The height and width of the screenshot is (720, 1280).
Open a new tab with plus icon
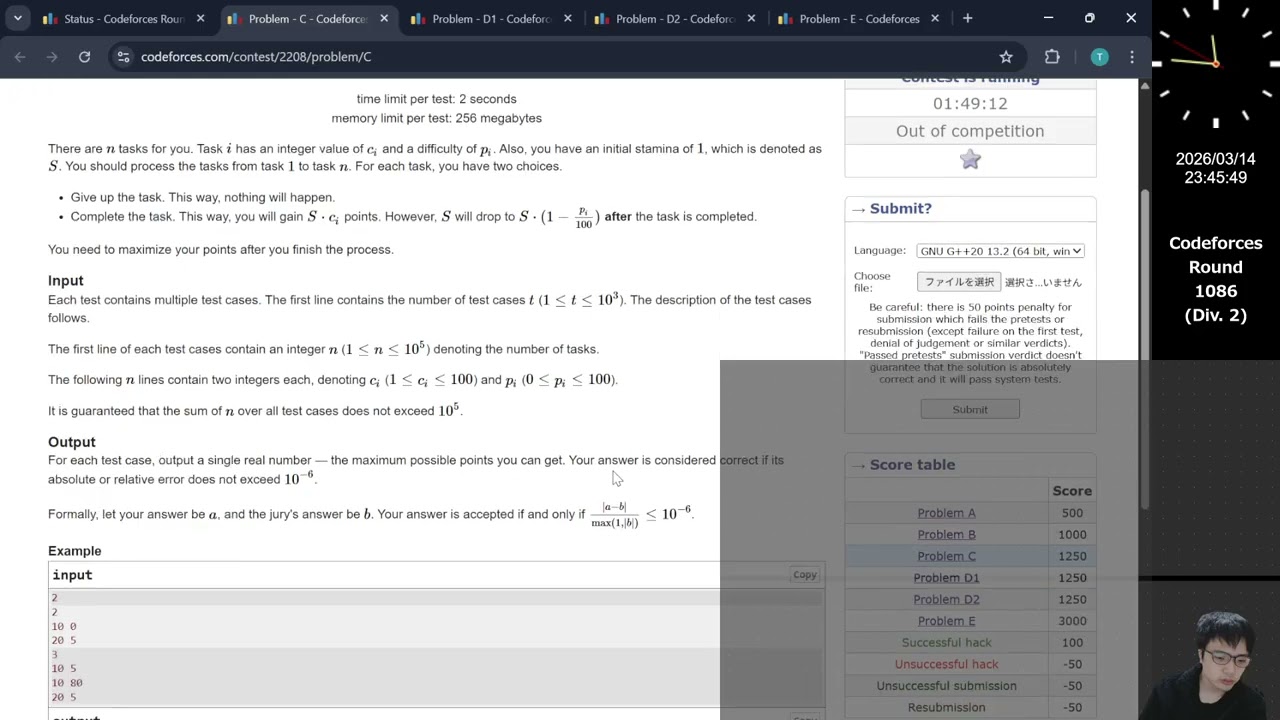coord(967,18)
